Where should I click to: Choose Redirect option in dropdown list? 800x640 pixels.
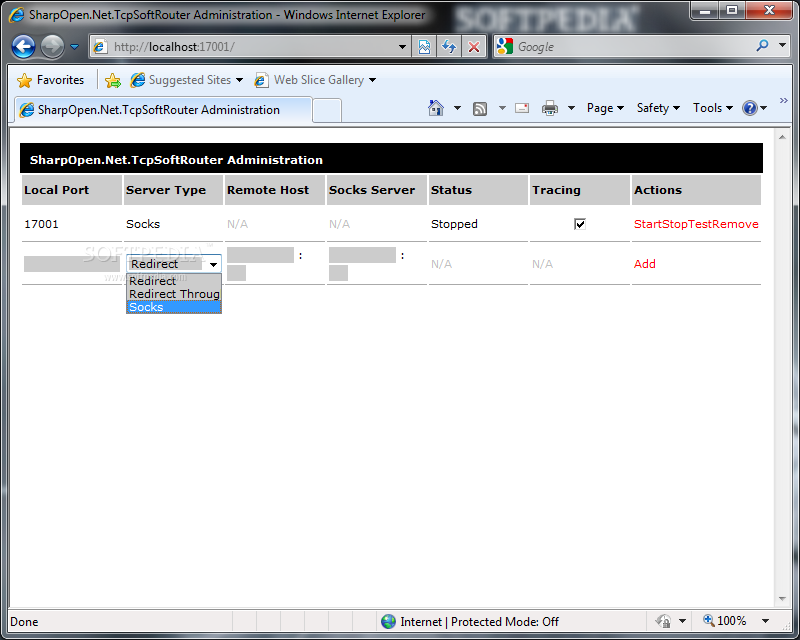click(x=173, y=281)
